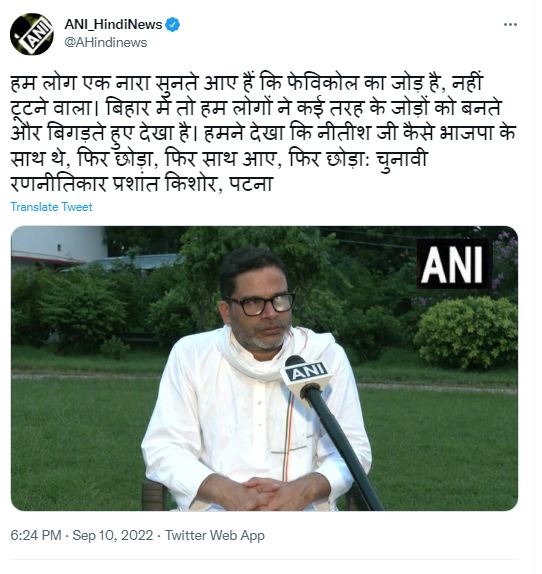
Task: Open the three-dot more options menu
Action: pyautogui.click(x=510, y=25)
